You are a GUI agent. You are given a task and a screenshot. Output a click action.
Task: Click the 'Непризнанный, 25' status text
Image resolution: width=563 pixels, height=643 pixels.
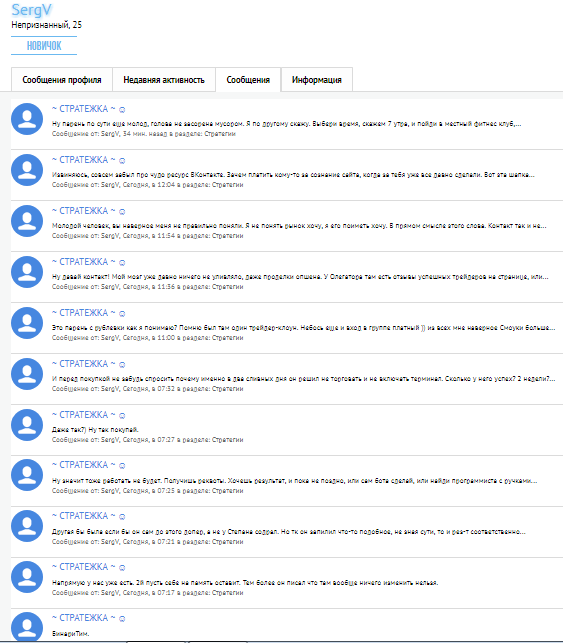point(46,25)
